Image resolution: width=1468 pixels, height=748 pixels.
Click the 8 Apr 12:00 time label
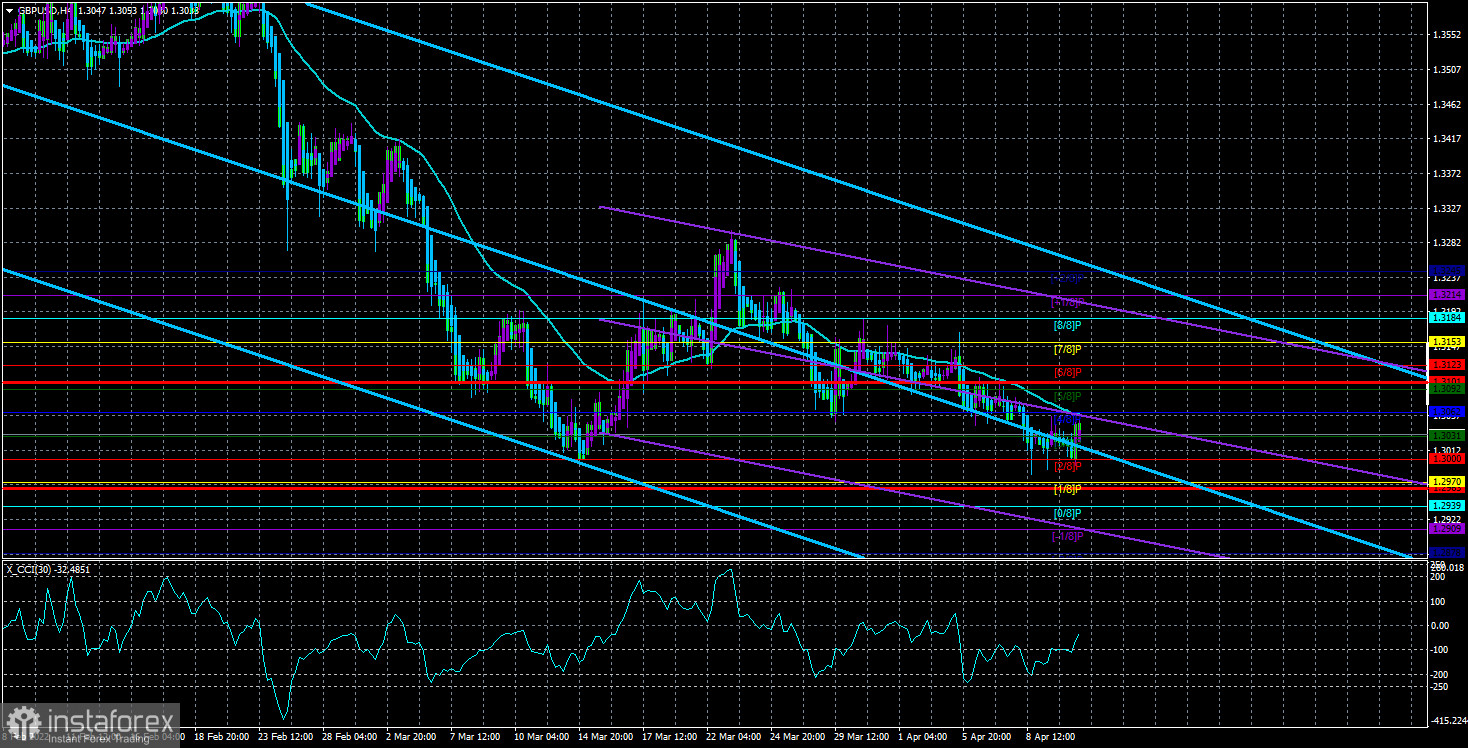point(1053,737)
